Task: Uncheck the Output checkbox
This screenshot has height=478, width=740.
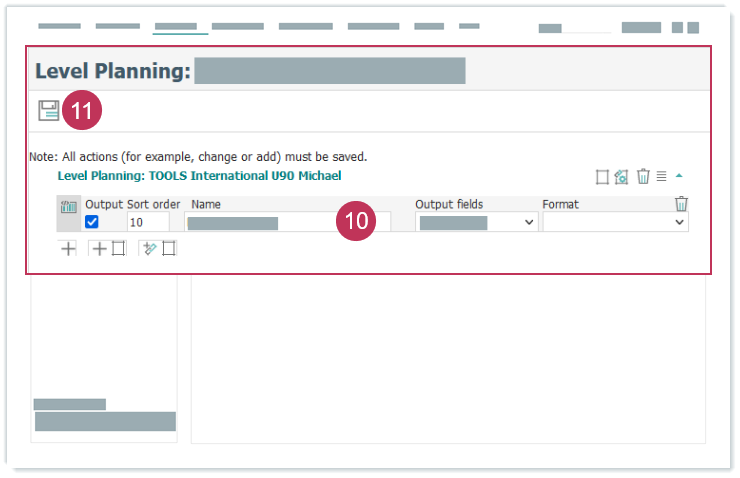Action: pos(92,222)
